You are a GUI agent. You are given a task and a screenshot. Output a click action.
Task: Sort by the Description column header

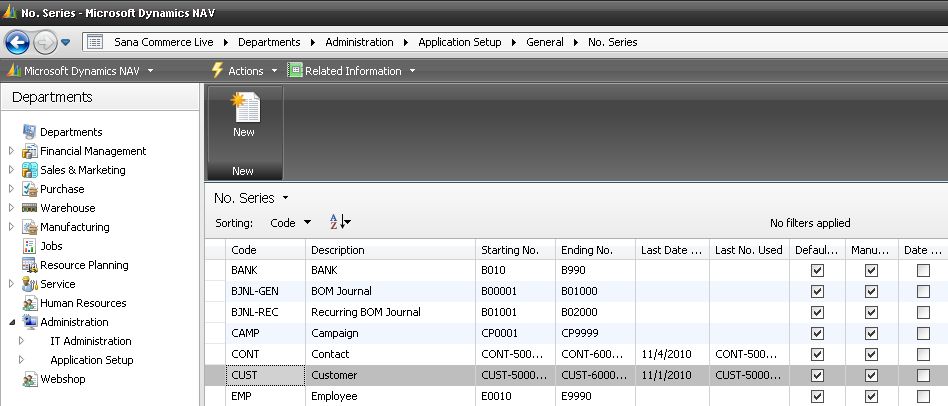[x=391, y=250]
